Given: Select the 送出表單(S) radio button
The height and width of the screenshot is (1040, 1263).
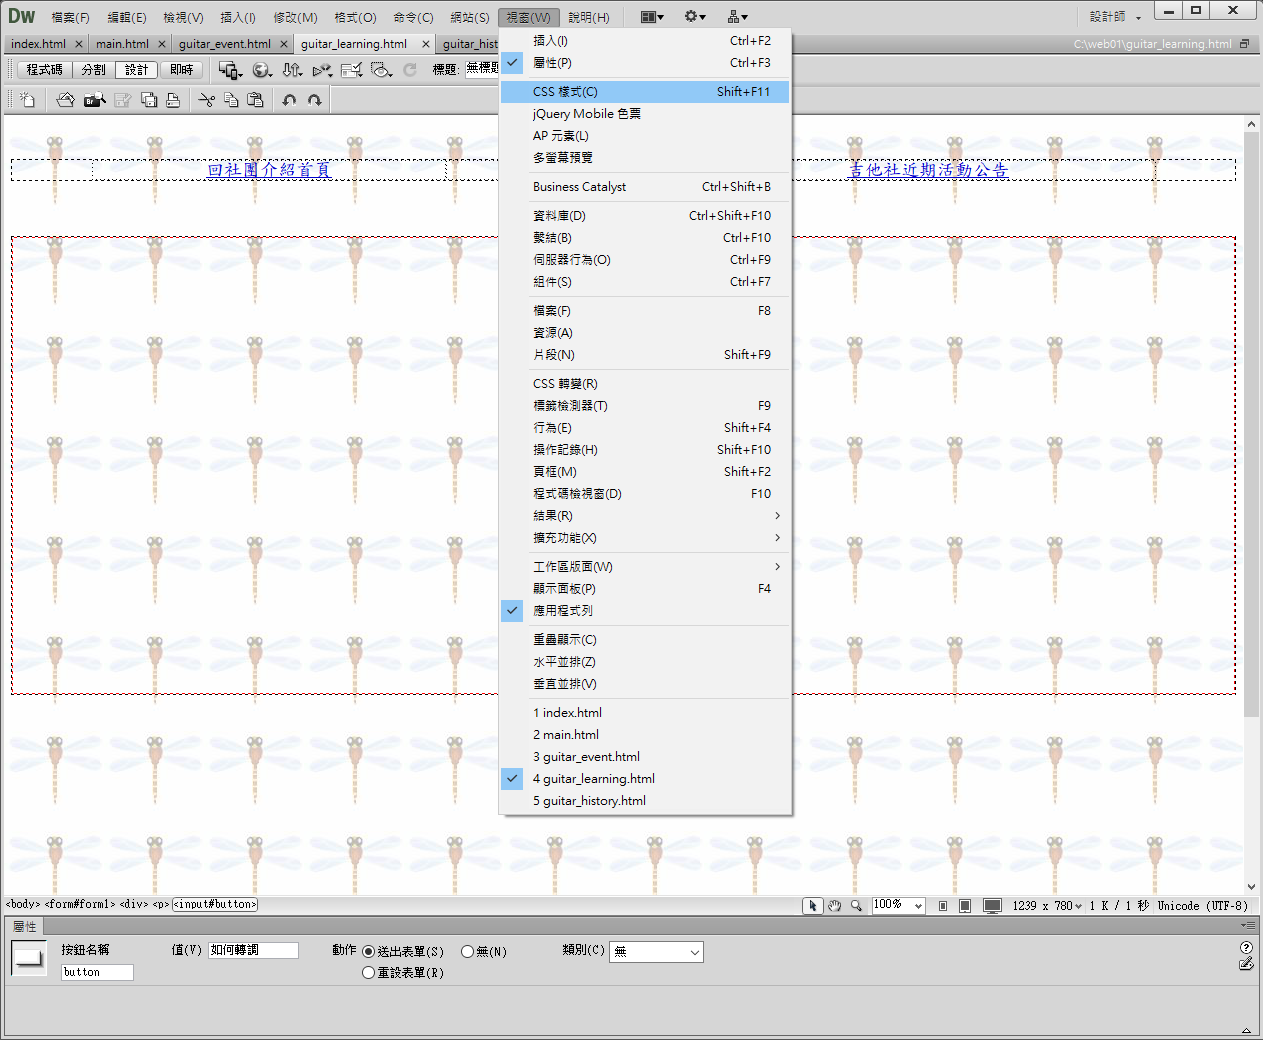Looking at the screenshot, I should tap(369, 952).
